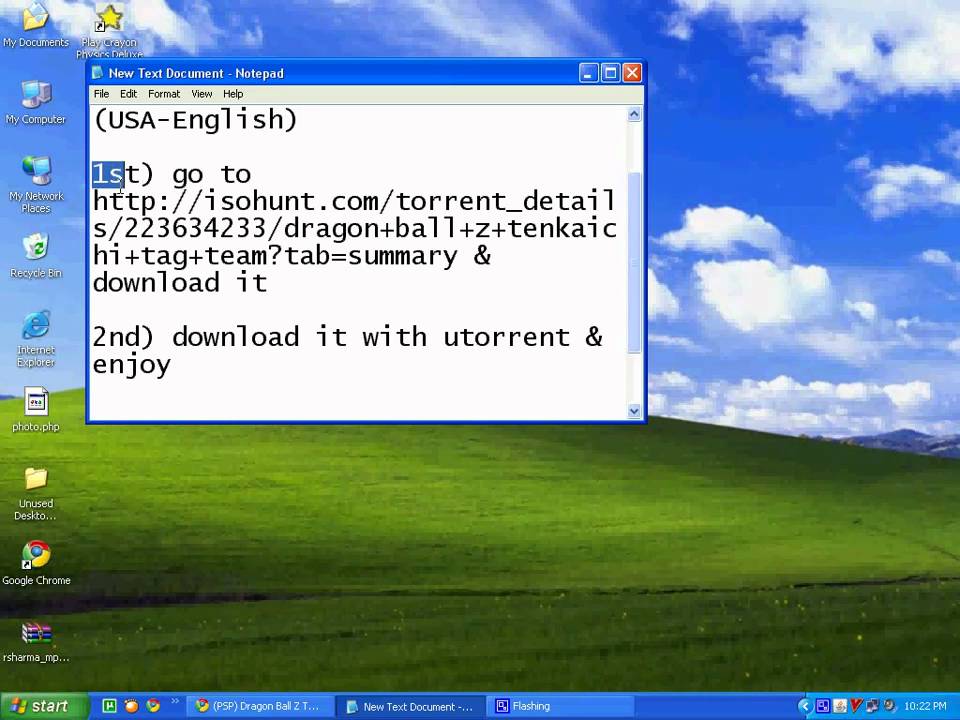960x720 pixels.
Task: Open the View menu in Notepad
Action: coord(201,94)
